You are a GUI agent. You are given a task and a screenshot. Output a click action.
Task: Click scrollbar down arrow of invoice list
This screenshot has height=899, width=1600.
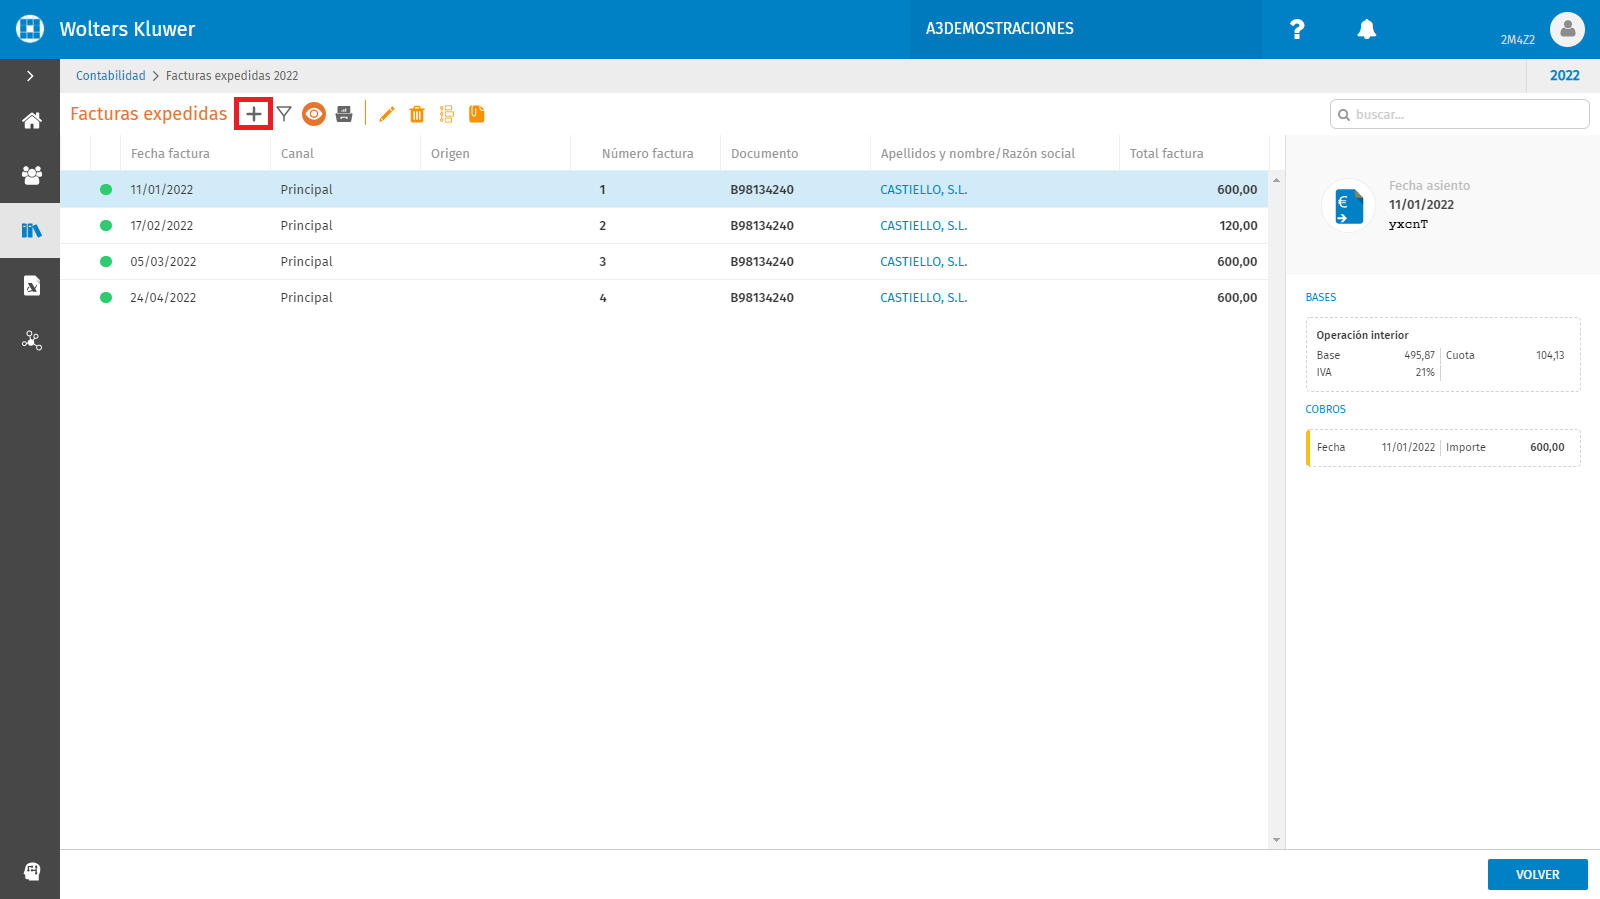pyautogui.click(x=1276, y=840)
